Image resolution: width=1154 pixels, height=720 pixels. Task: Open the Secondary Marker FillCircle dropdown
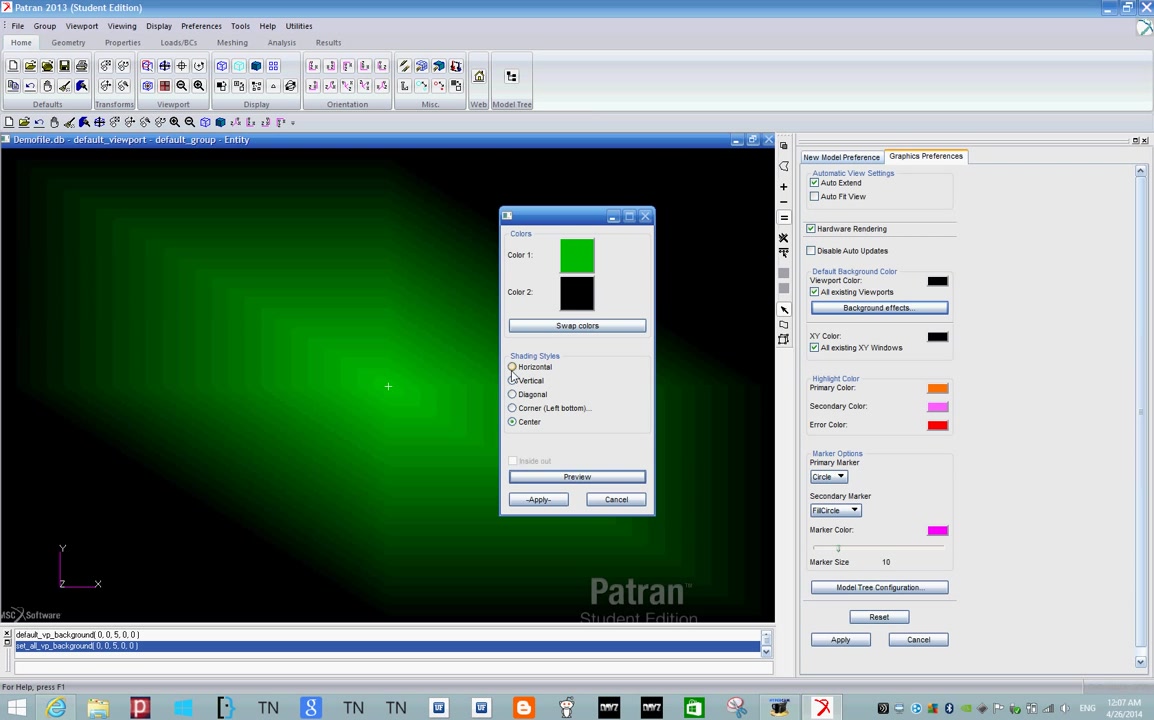point(835,511)
